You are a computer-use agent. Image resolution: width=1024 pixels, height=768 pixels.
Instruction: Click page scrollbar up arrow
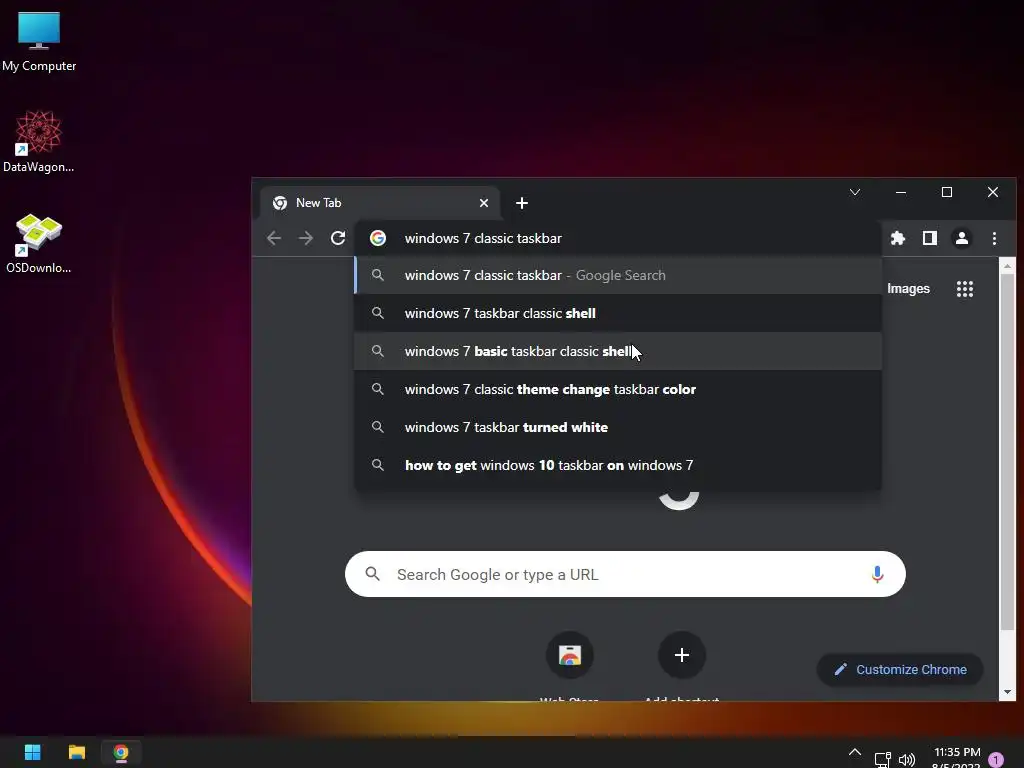click(1007, 266)
